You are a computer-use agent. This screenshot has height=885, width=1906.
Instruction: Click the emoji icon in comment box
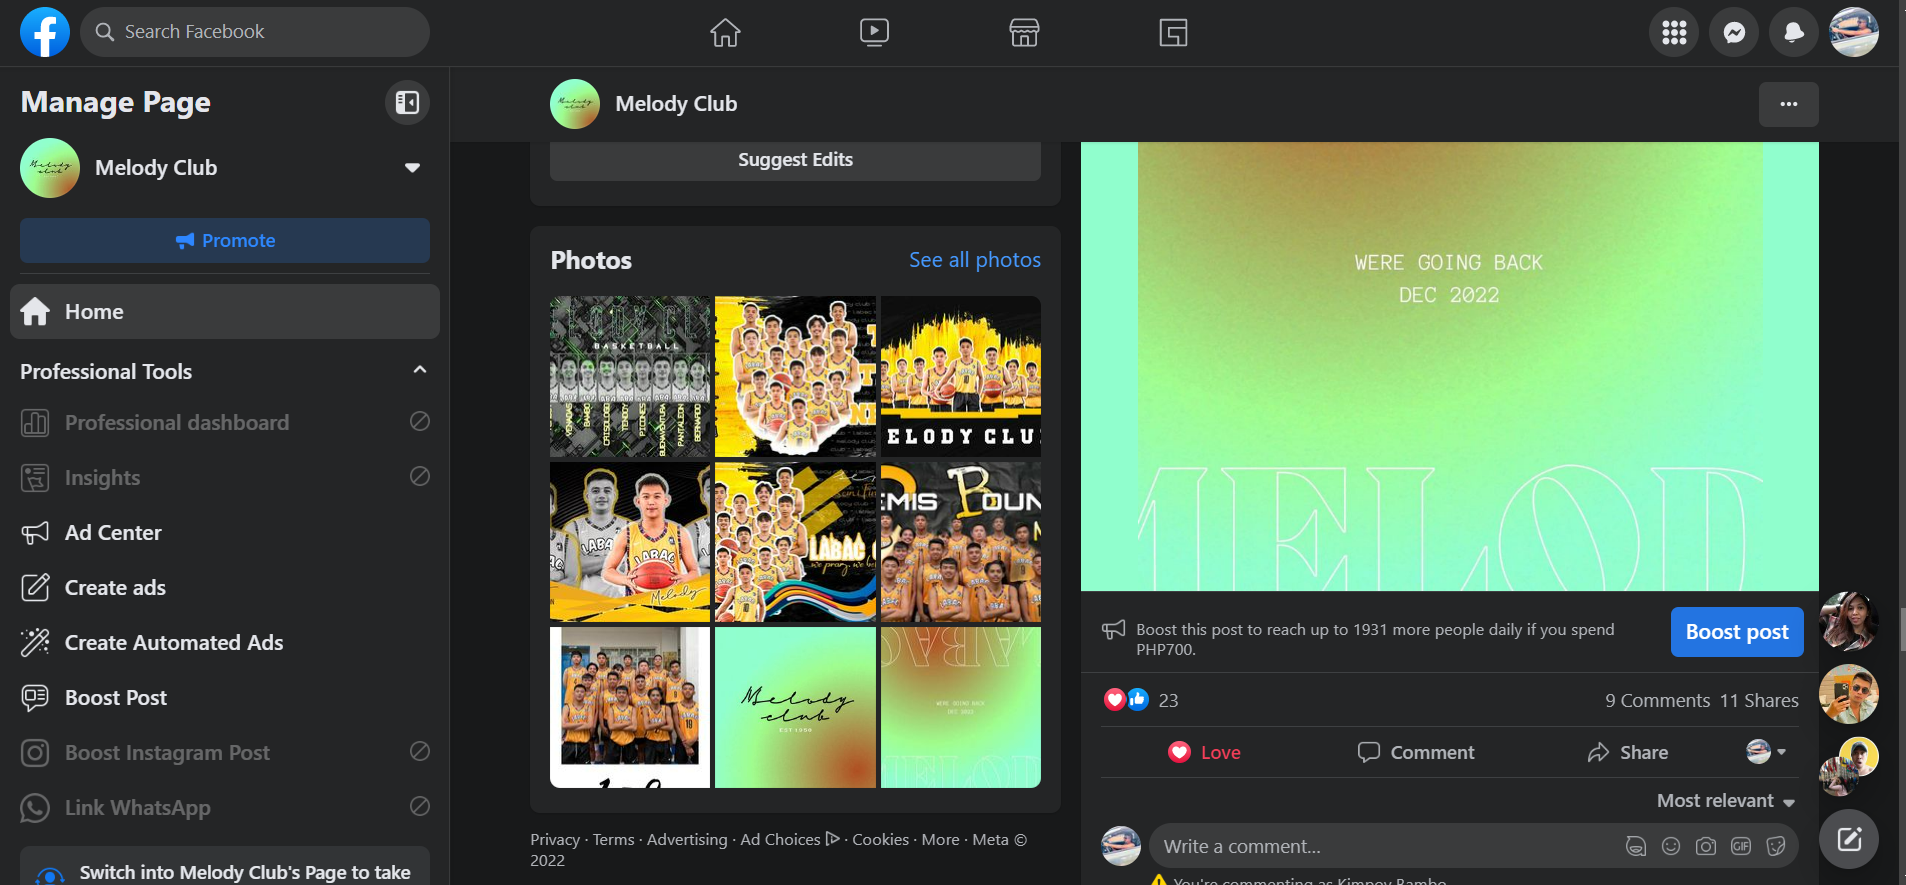[1671, 846]
